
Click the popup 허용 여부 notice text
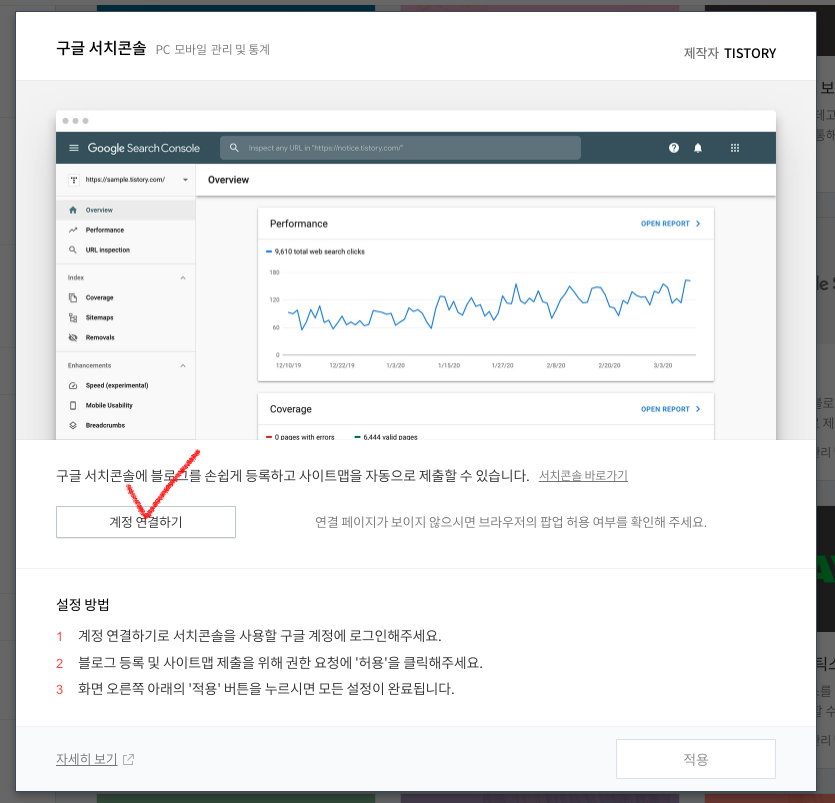coord(511,522)
